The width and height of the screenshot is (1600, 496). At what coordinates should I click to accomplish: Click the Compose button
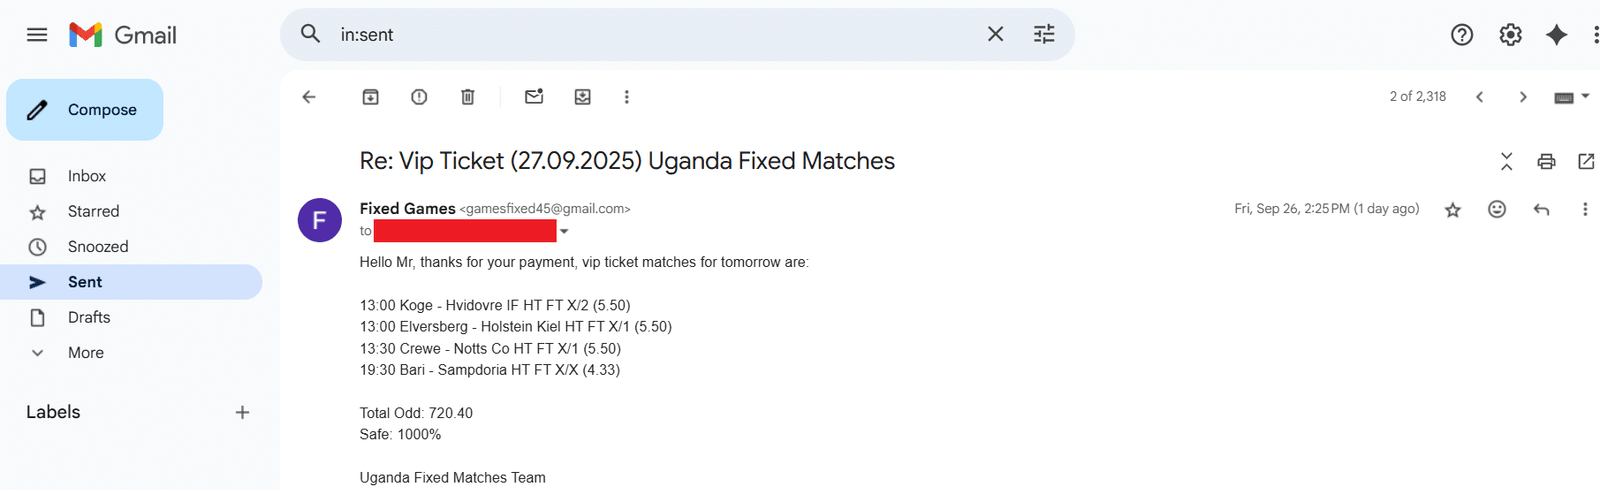85,110
